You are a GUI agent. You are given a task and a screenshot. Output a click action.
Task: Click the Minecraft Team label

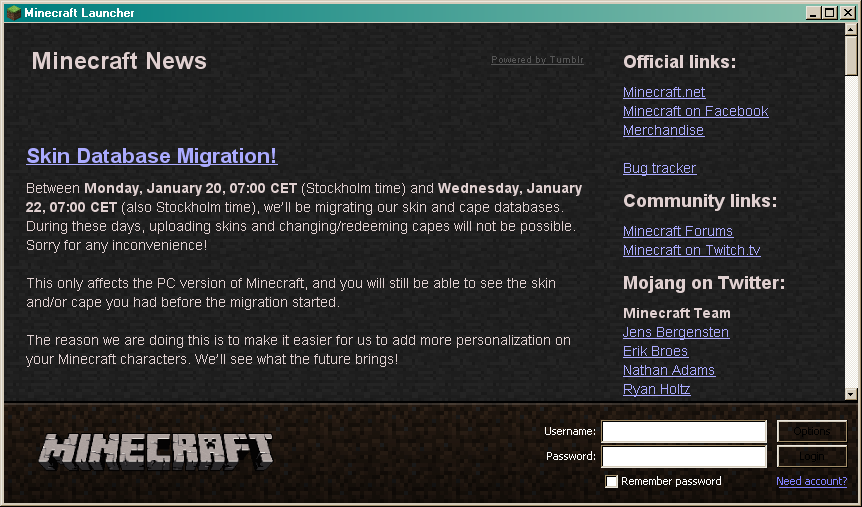677,313
